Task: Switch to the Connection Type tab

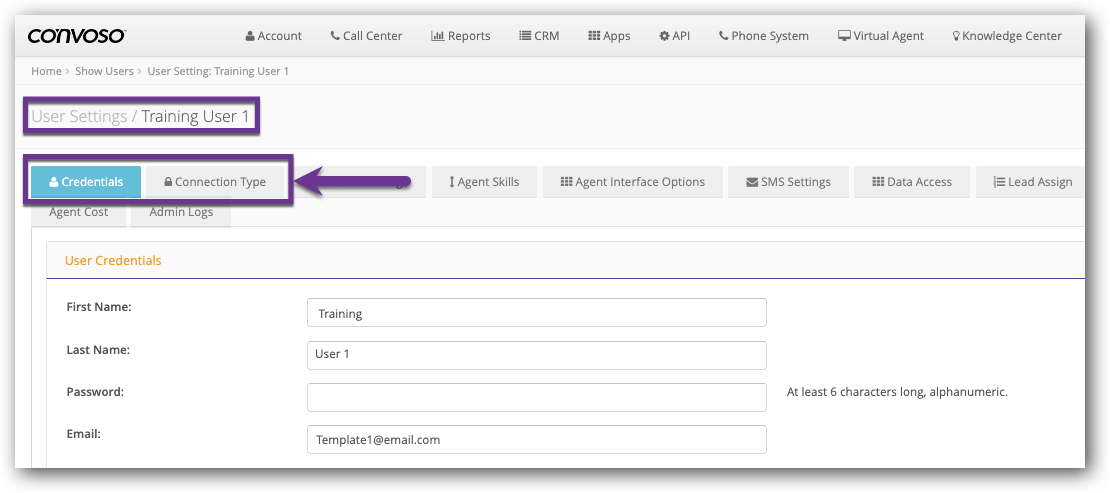Action: 215,182
